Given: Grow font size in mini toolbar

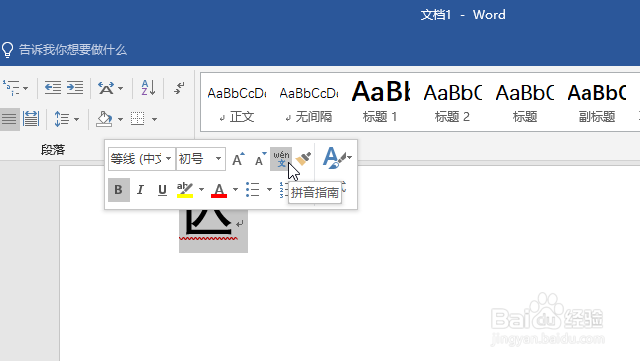Looking at the screenshot, I should 238,159.
